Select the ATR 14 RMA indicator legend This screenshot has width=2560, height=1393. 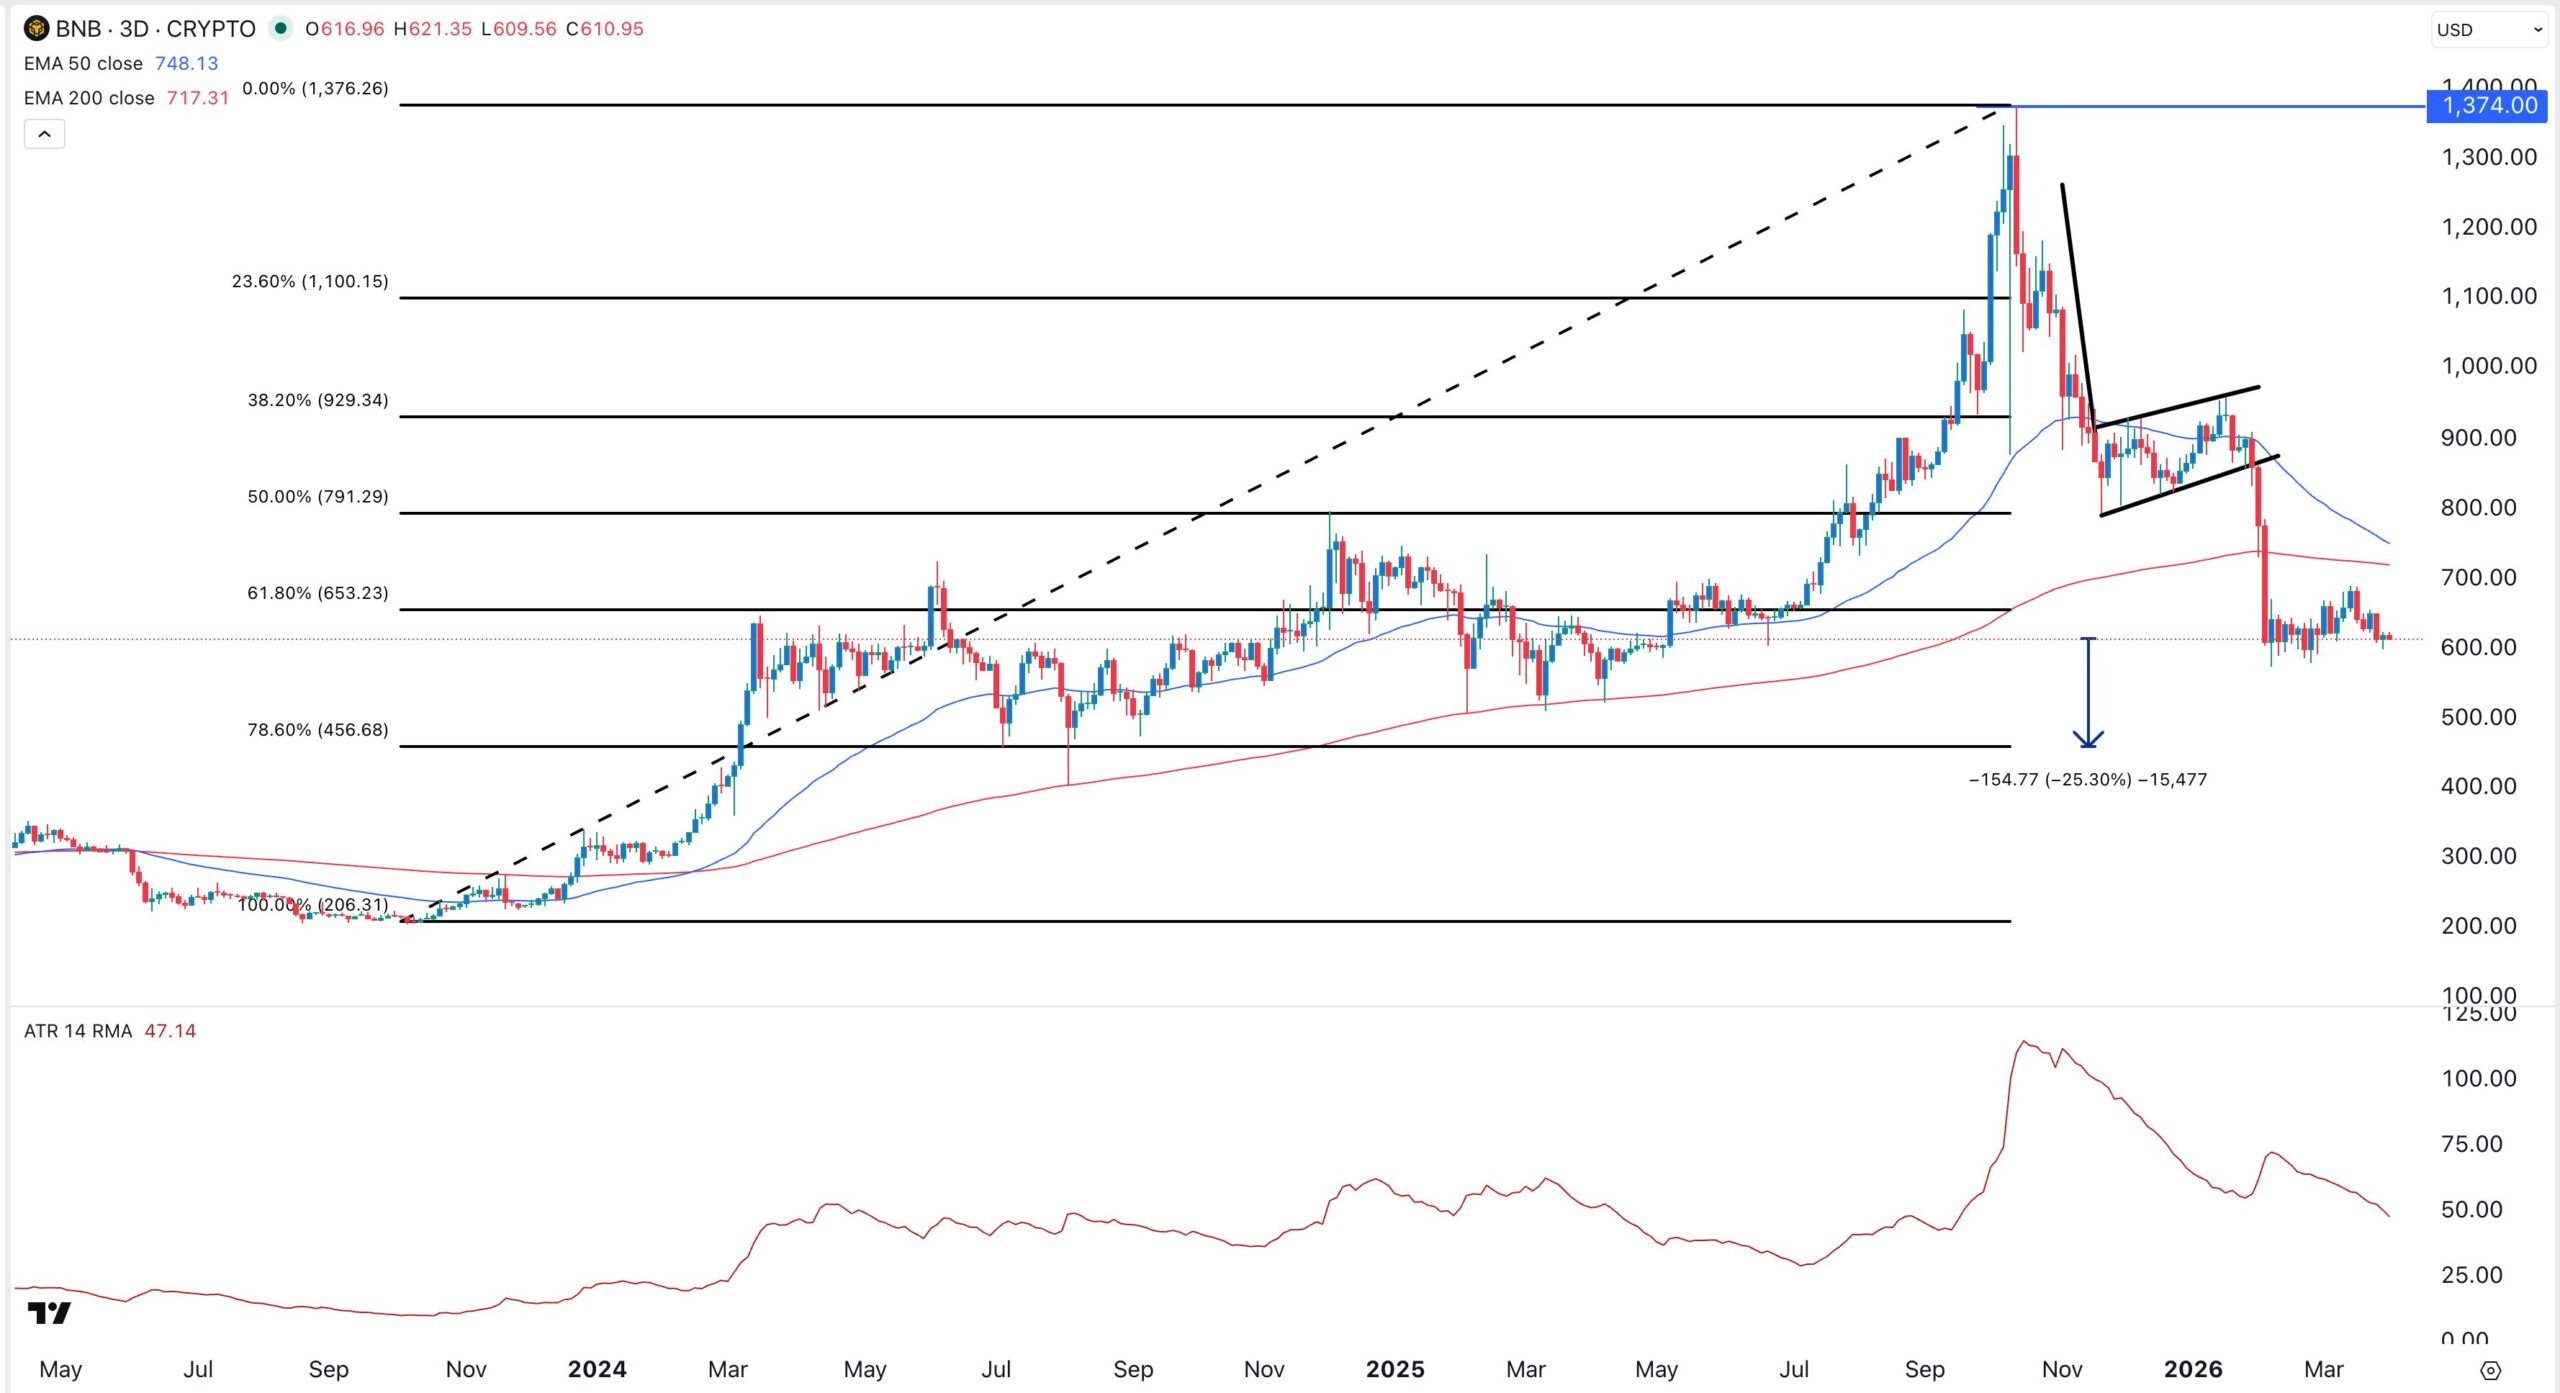click(78, 1031)
